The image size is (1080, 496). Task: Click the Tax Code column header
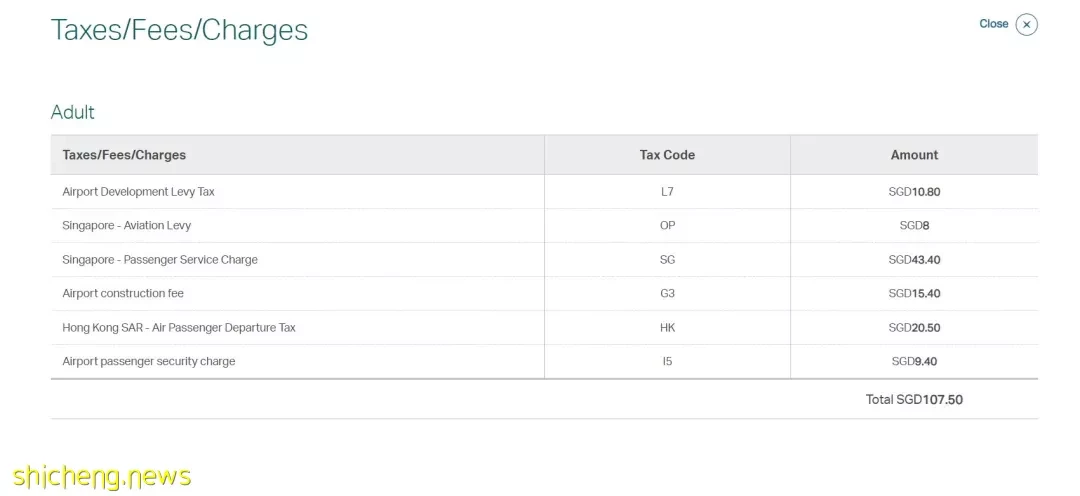coord(667,155)
